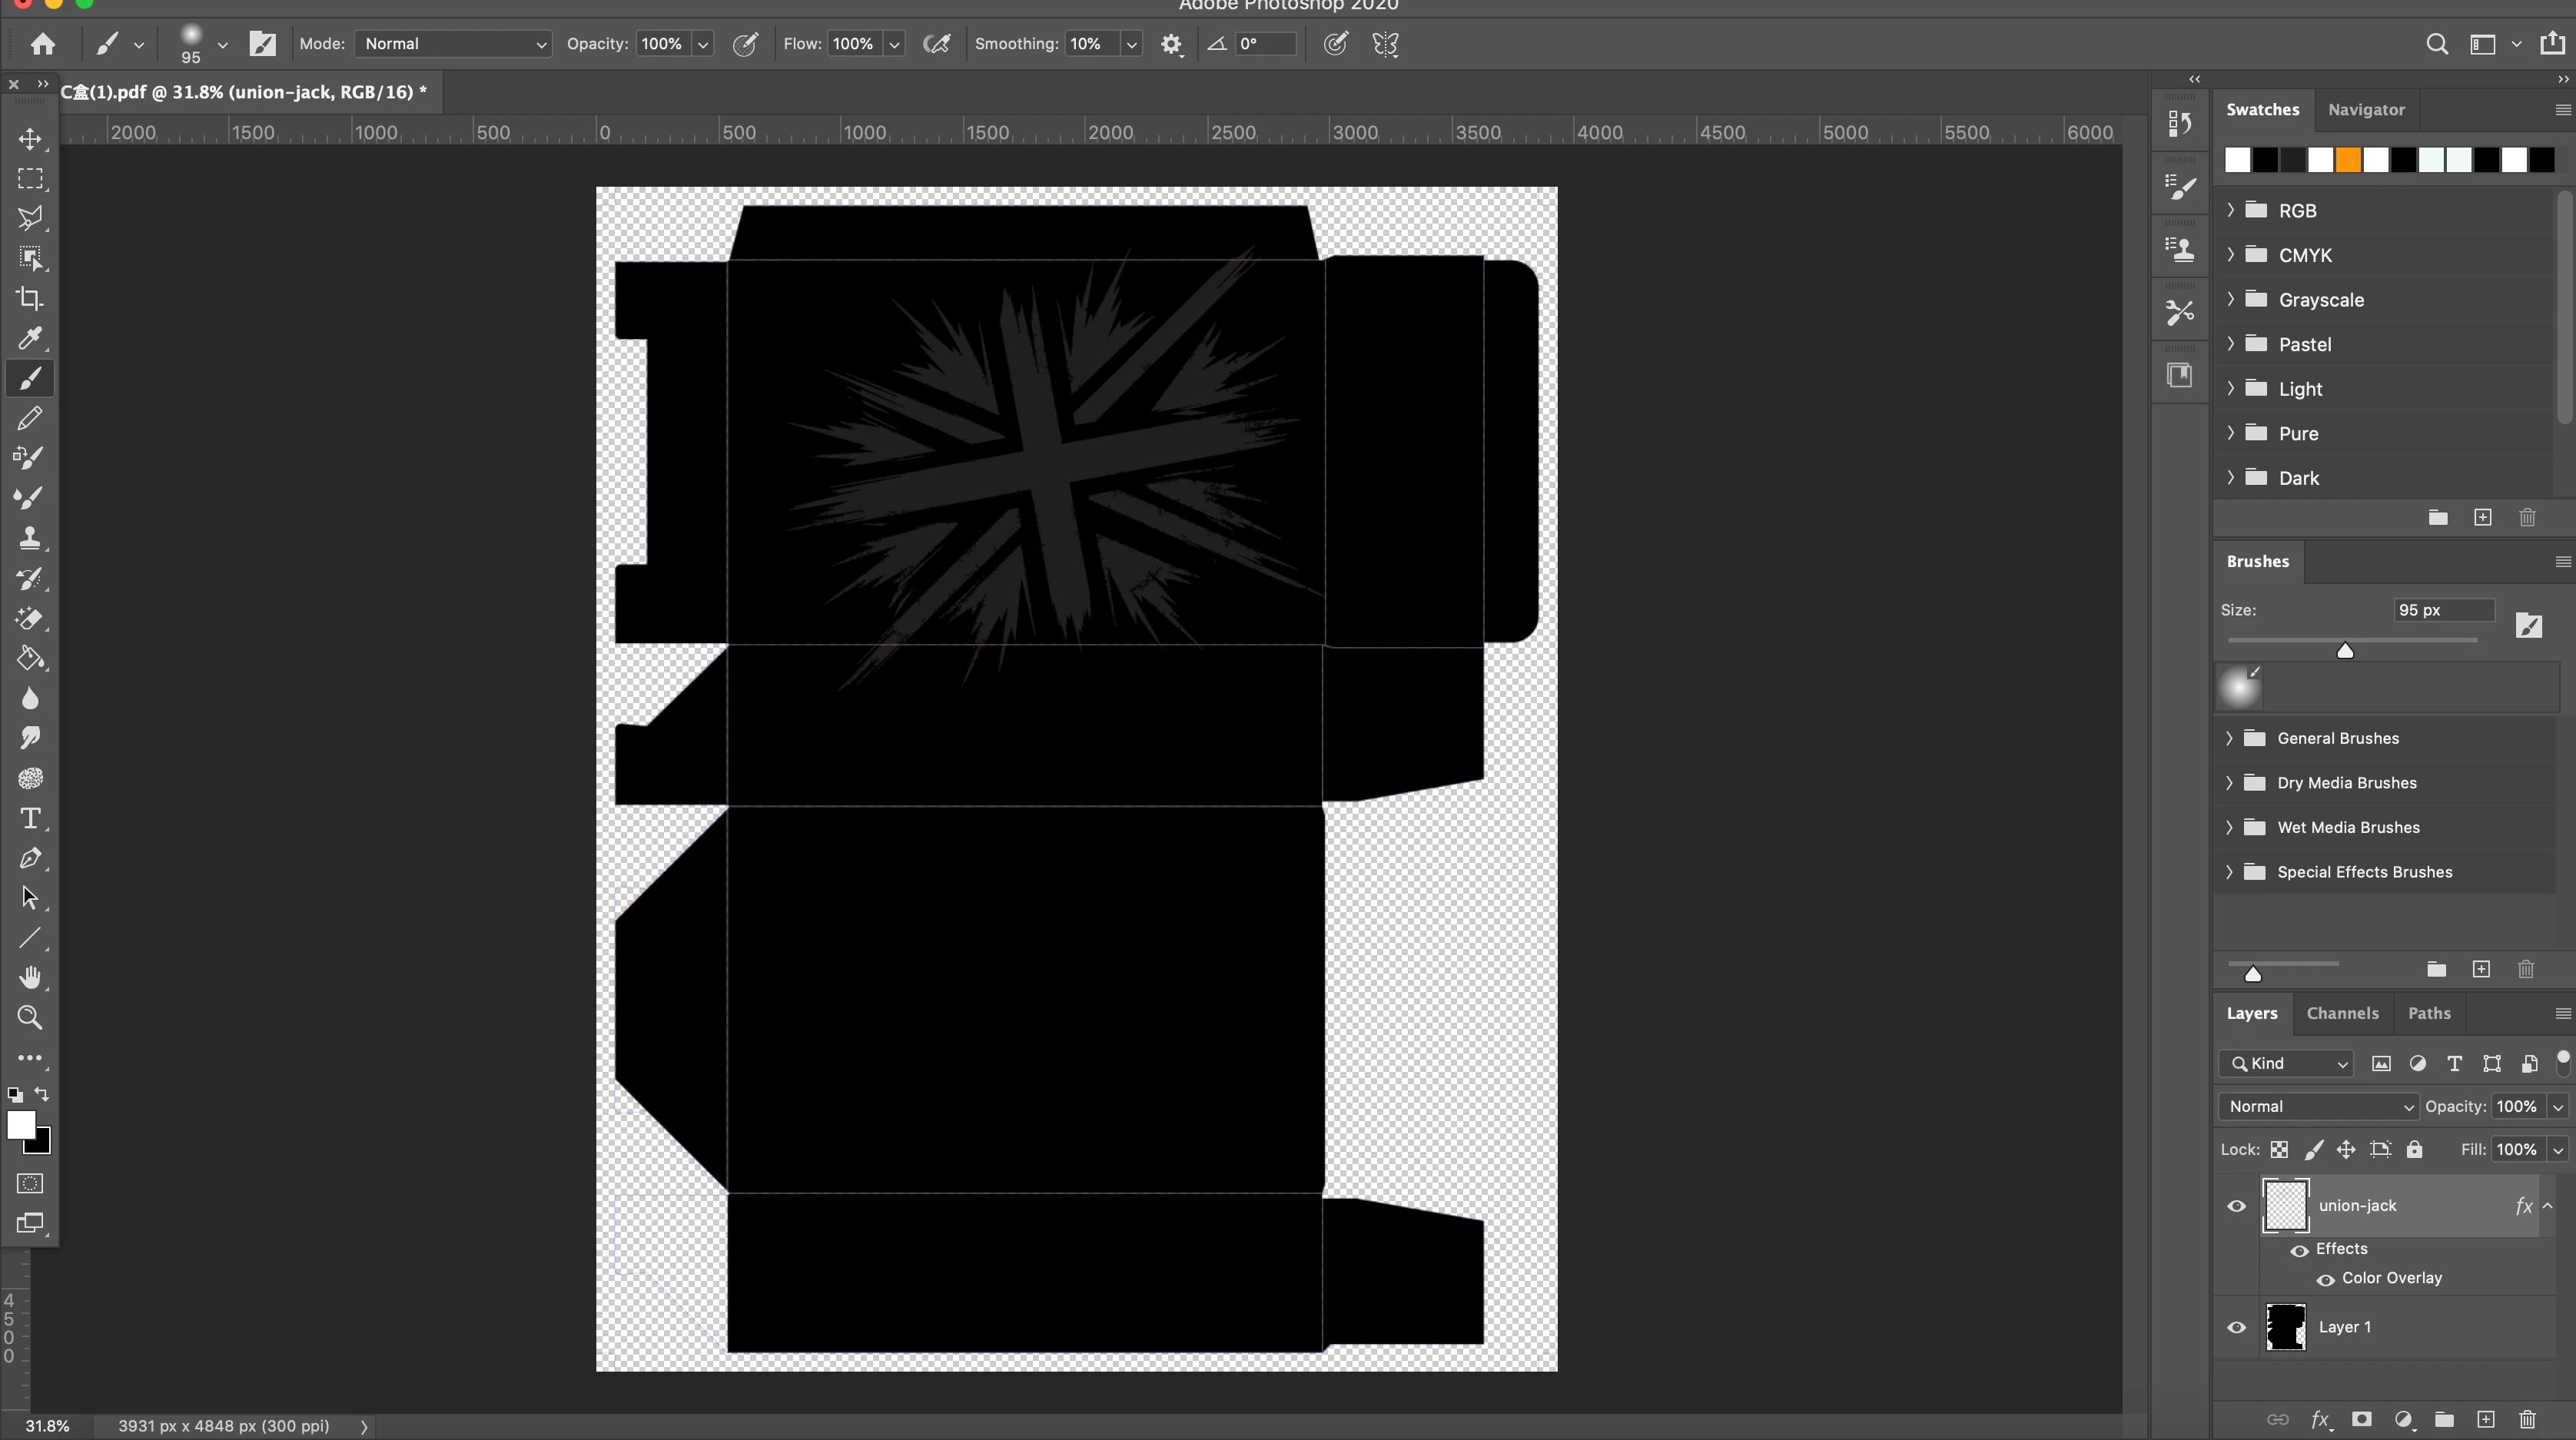This screenshot has width=2576, height=1440.
Task: Delete layer with Layers panel trash icon
Action: 2527,1419
